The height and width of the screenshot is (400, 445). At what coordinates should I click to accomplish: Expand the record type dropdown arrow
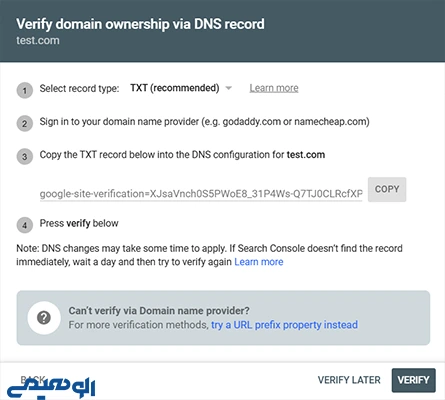(229, 88)
